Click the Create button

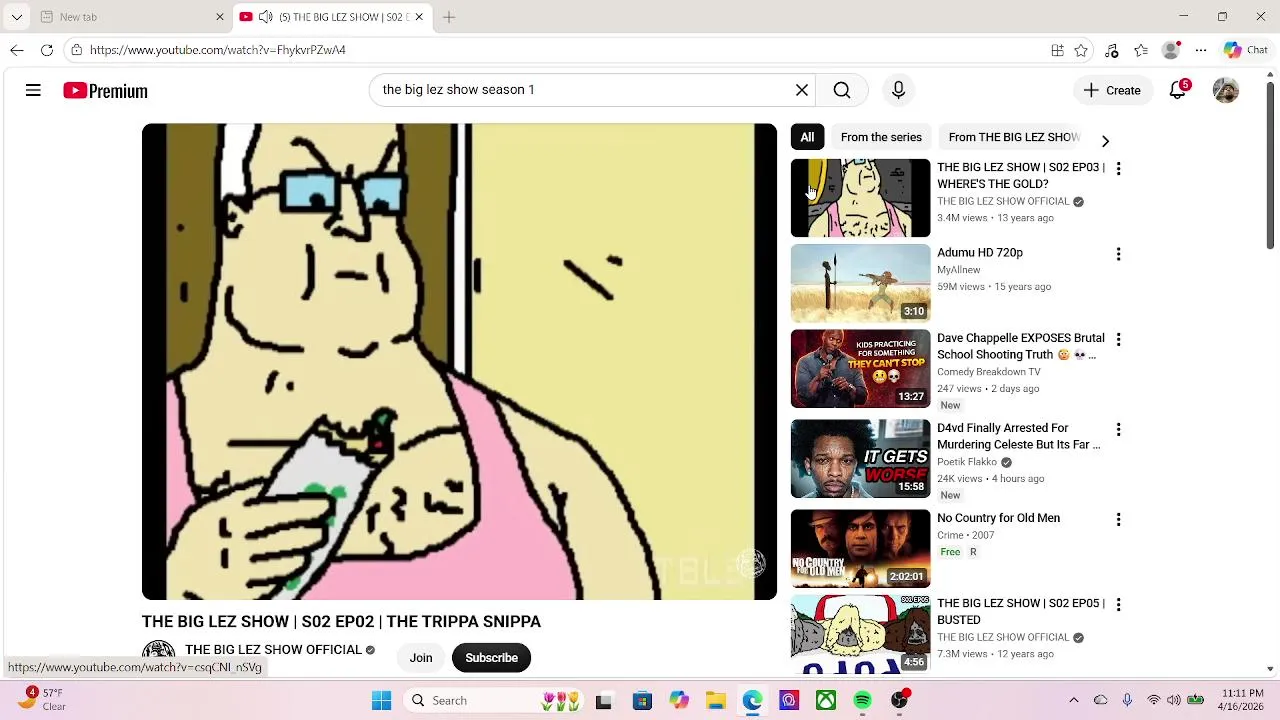pyautogui.click(x=1112, y=91)
